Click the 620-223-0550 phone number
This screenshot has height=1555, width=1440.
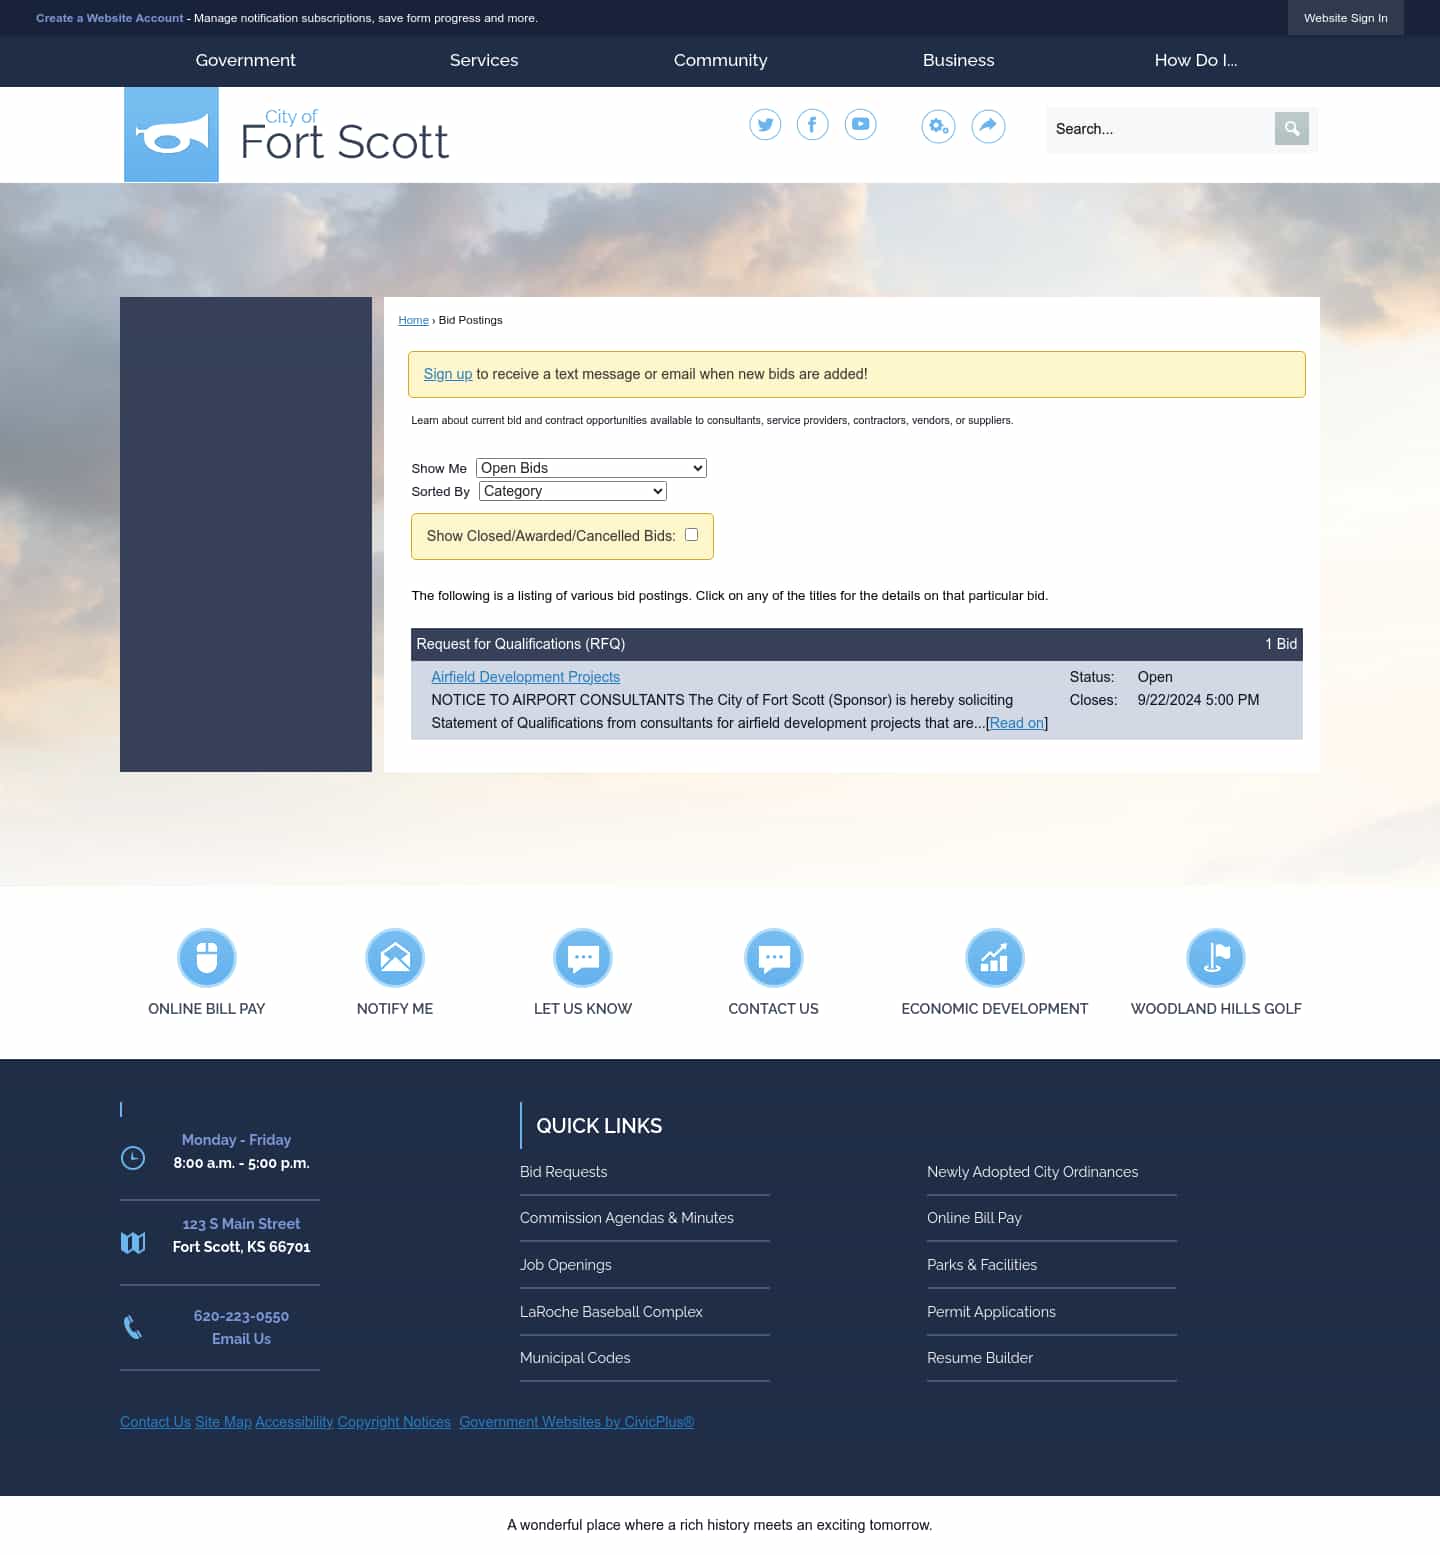[x=241, y=1316]
